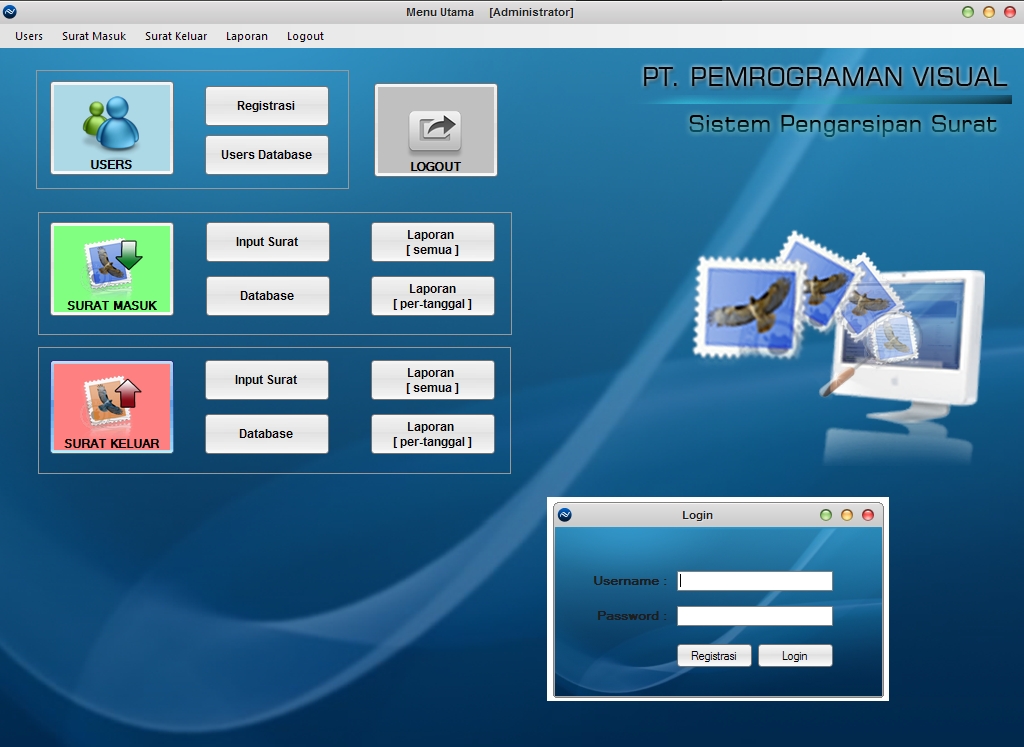Close Menu Utama window with red button
The width and height of the screenshot is (1024, 747).
(x=1010, y=12)
